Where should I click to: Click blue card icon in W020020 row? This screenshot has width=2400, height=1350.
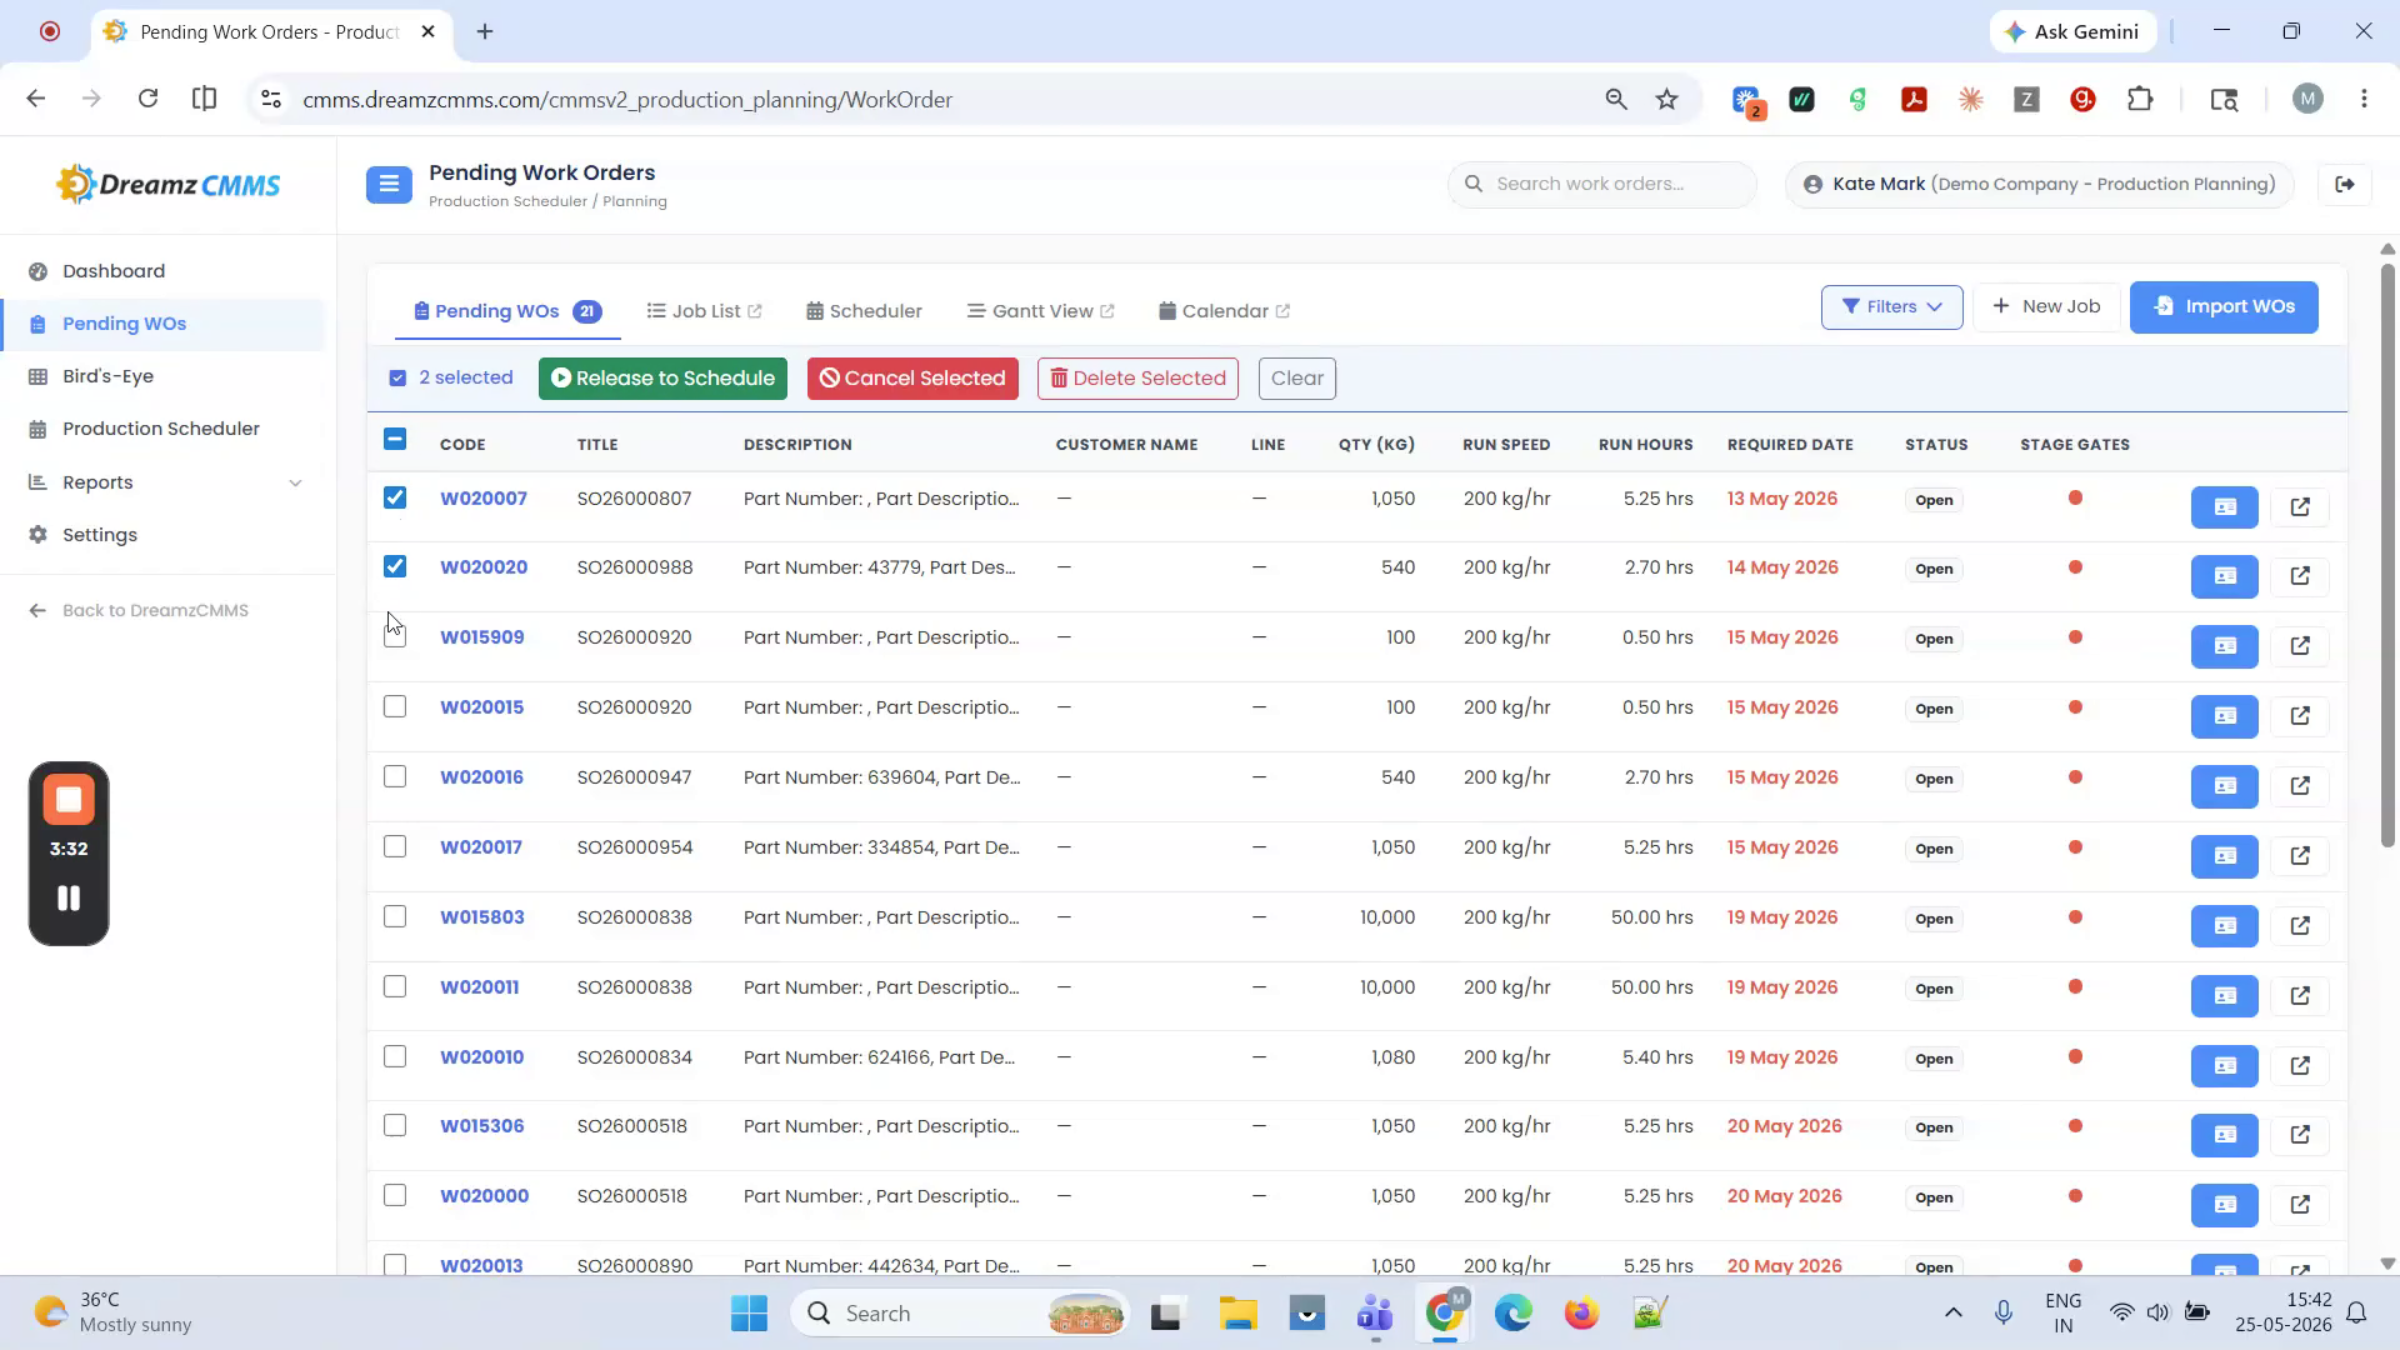2224,576
